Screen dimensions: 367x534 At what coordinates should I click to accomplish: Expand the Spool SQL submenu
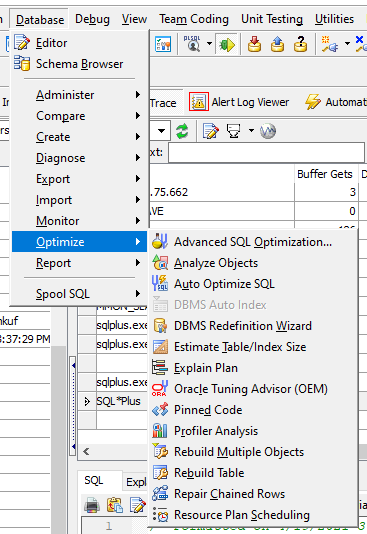click(79, 294)
